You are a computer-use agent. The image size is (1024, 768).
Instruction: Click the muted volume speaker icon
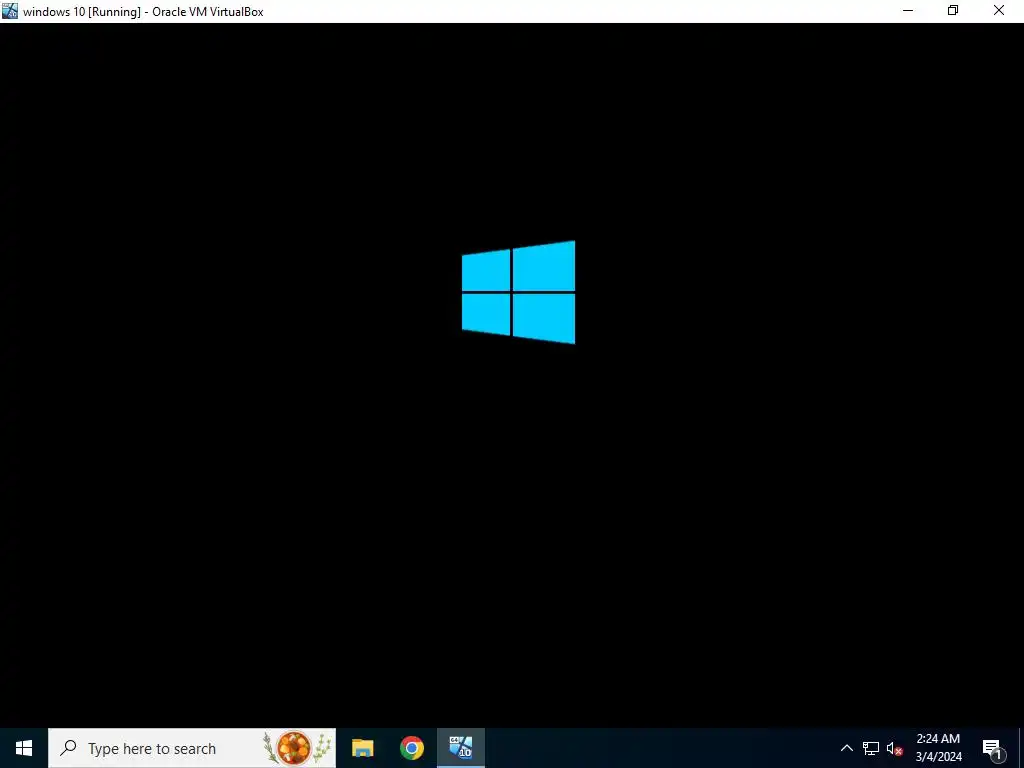(x=894, y=748)
